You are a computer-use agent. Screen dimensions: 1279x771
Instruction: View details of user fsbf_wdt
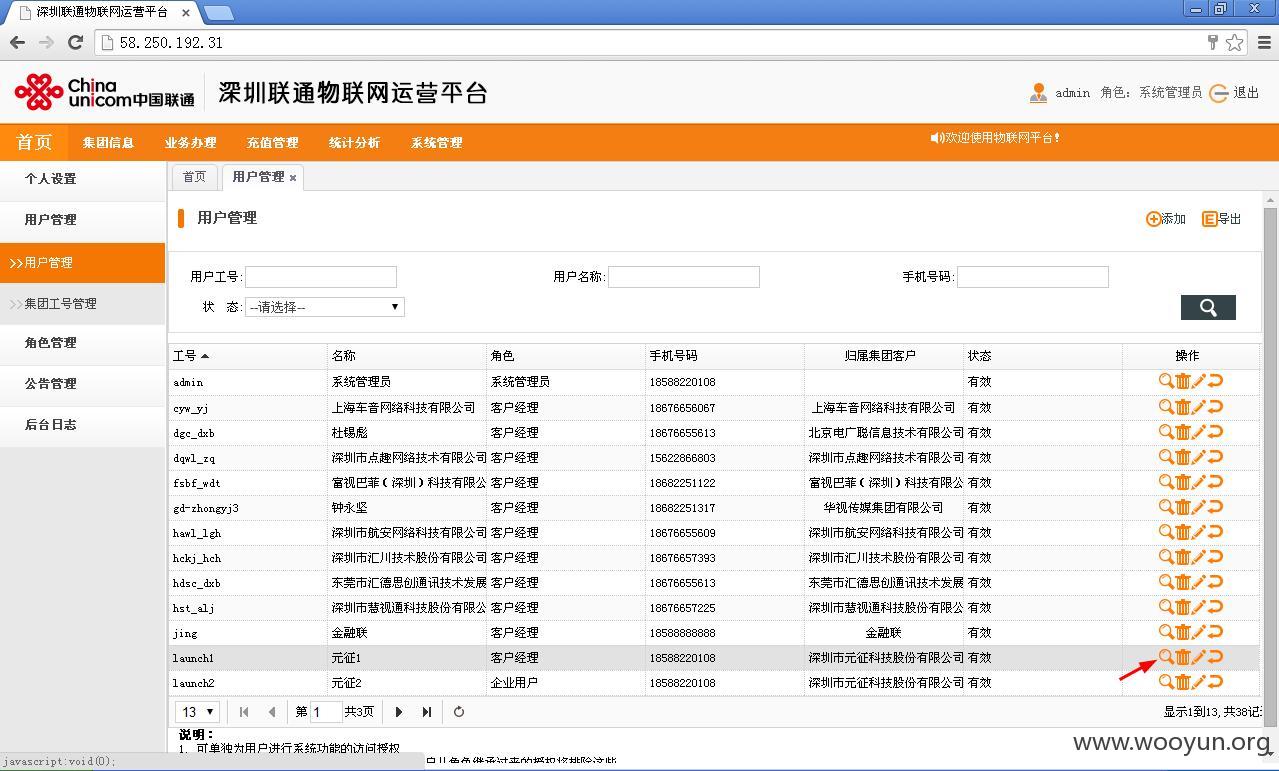click(1166, 482)
